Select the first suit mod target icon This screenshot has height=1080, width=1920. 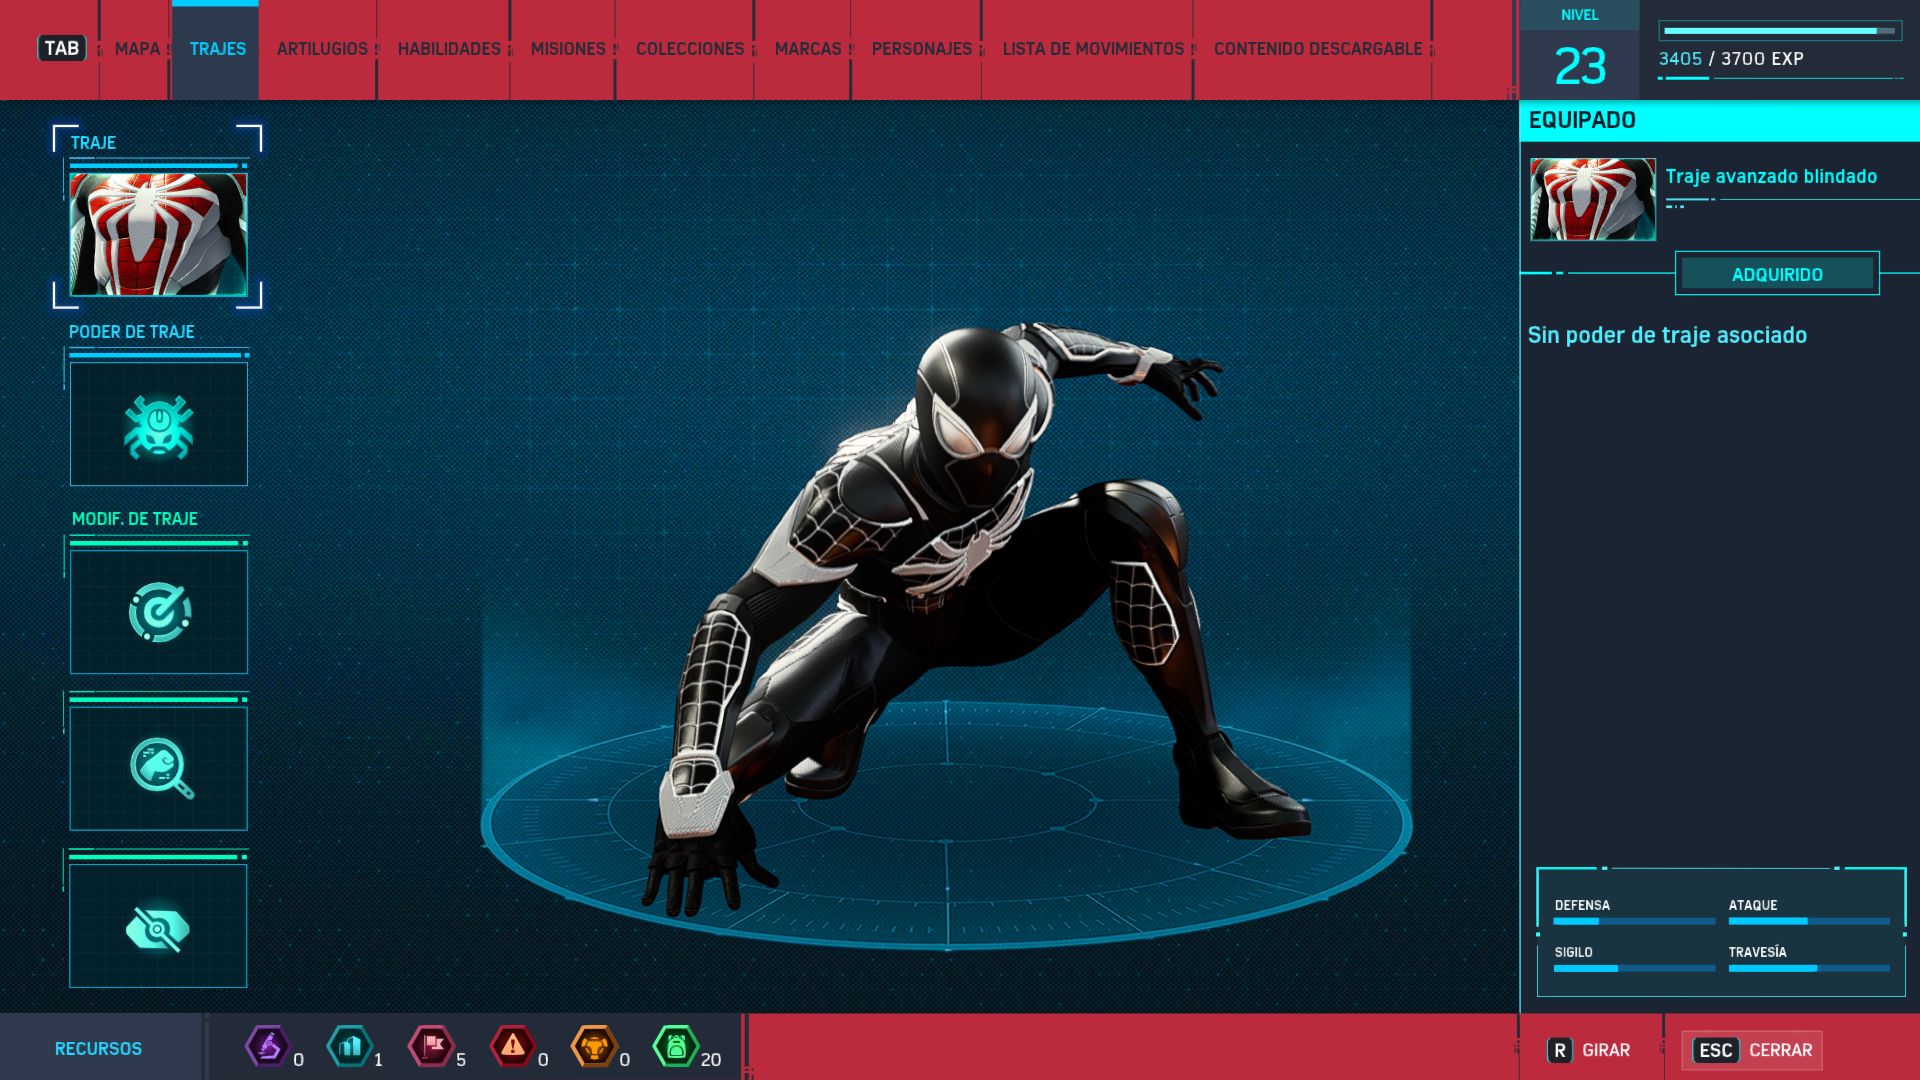tap(159, 612)
